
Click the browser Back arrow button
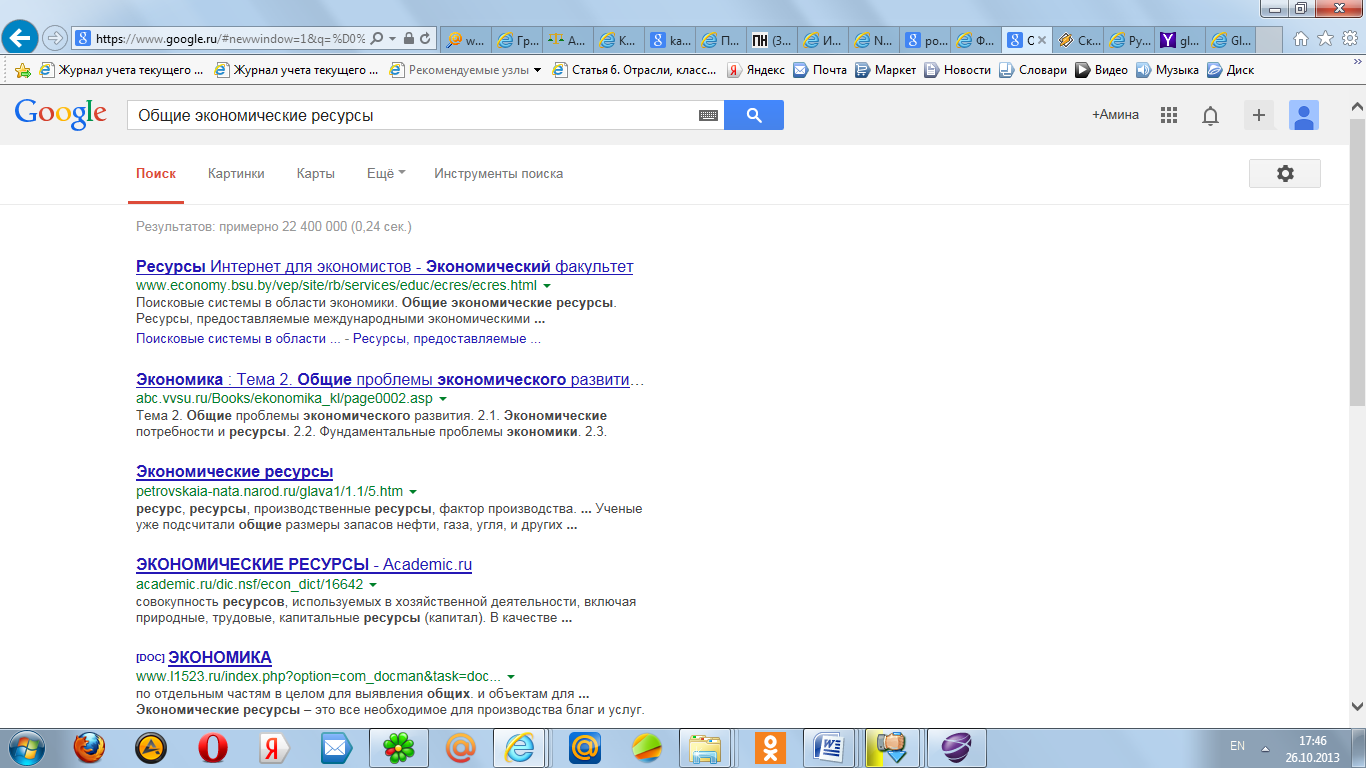(21, 39)
